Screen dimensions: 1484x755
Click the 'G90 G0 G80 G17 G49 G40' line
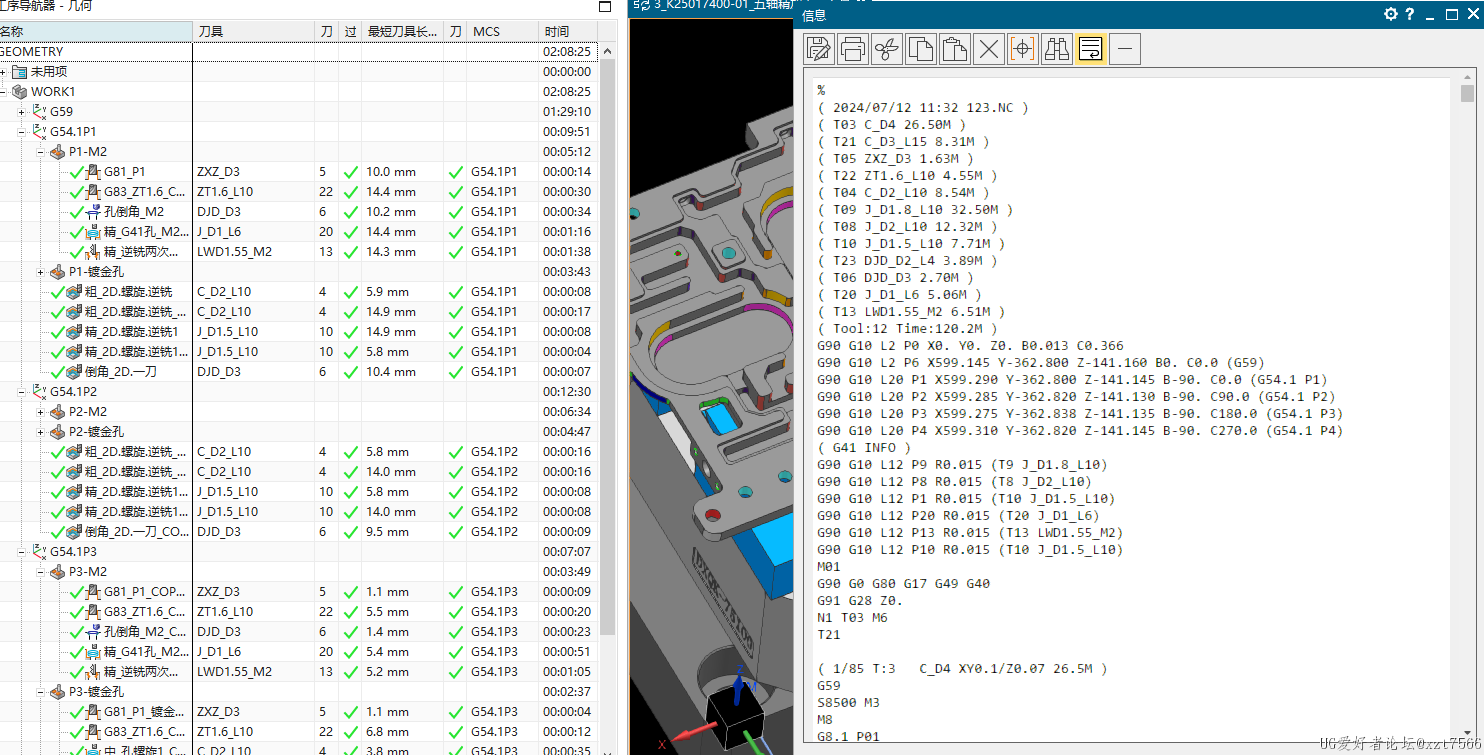(x=903, y=583)
